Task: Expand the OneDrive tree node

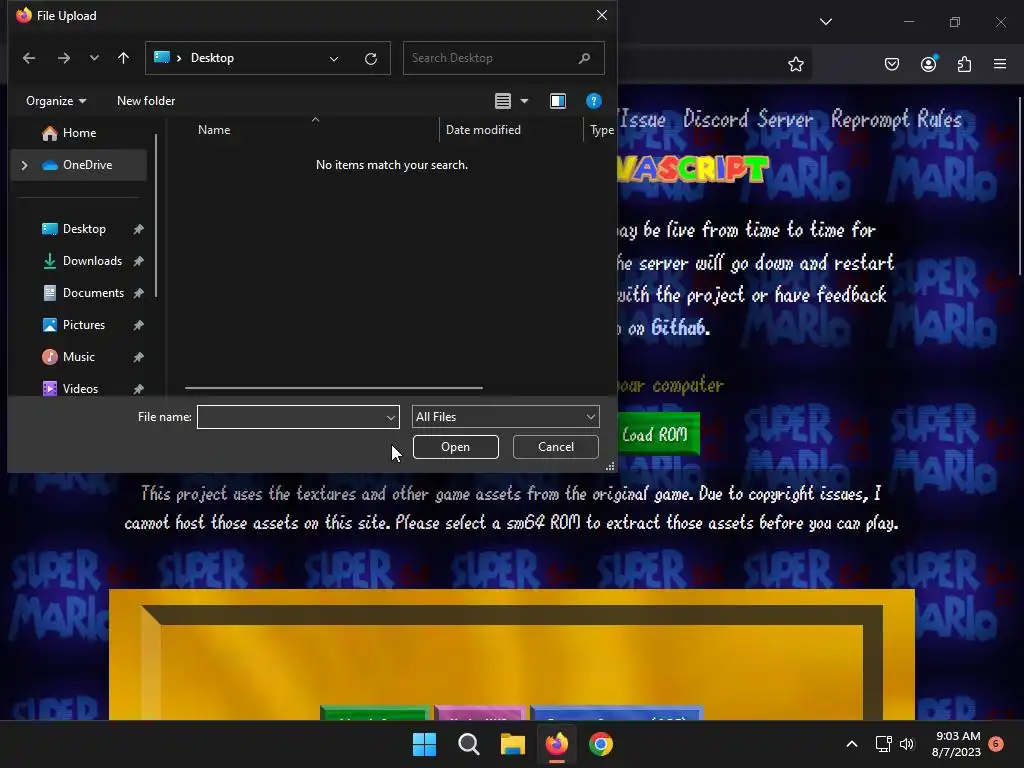Action: (x=24, y=165)
